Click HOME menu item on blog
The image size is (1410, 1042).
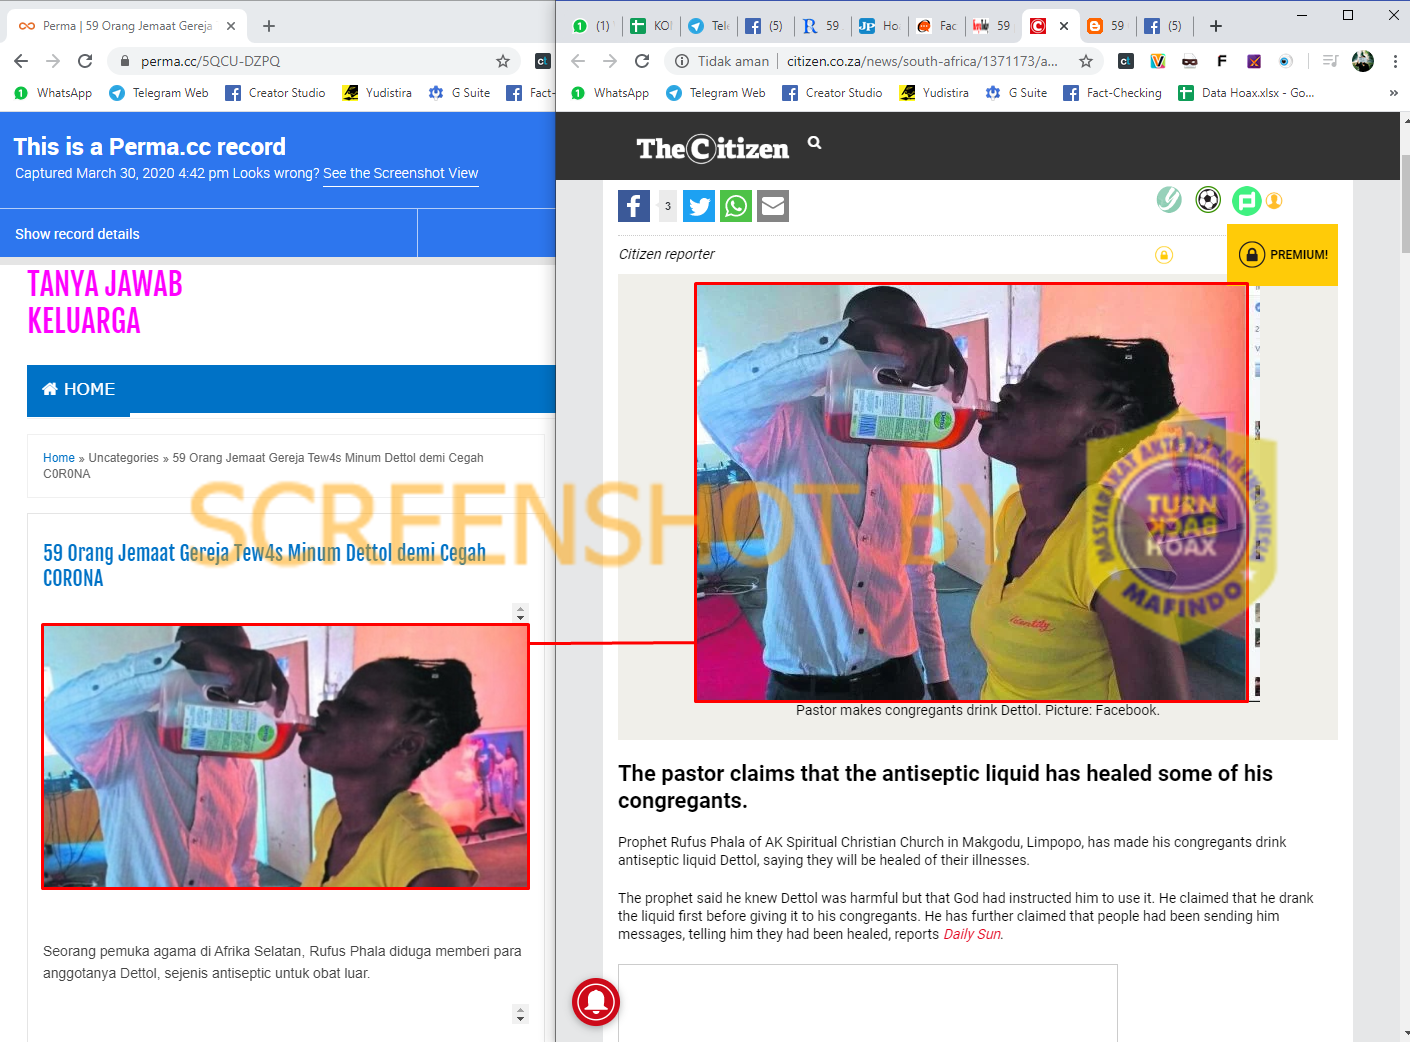coord(78,389)
